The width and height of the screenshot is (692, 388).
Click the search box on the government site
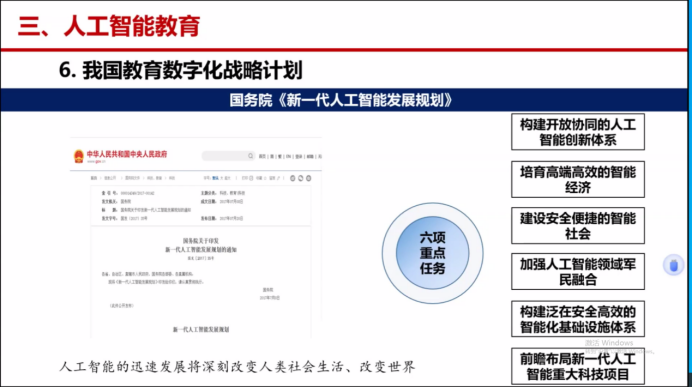(x=228, y=156)
